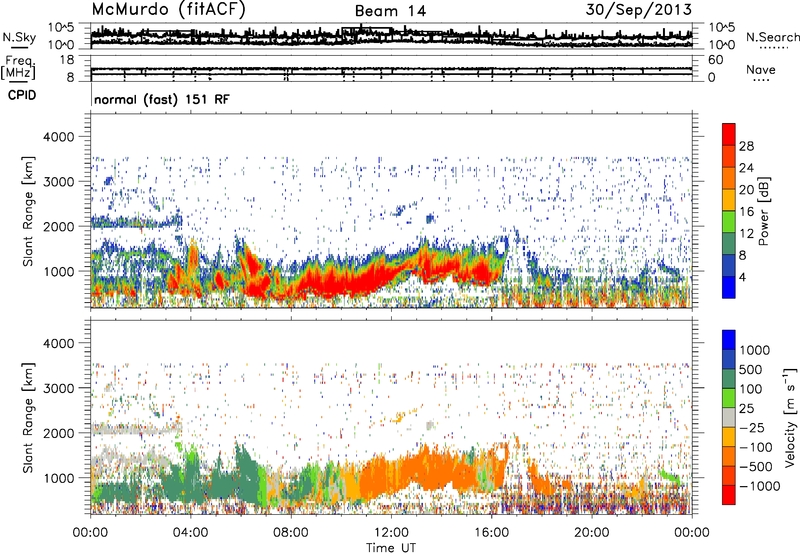Click the Power [dB] colorbar title
The height and width of the screenshot is (554, 800).
[x=764, y=211]
